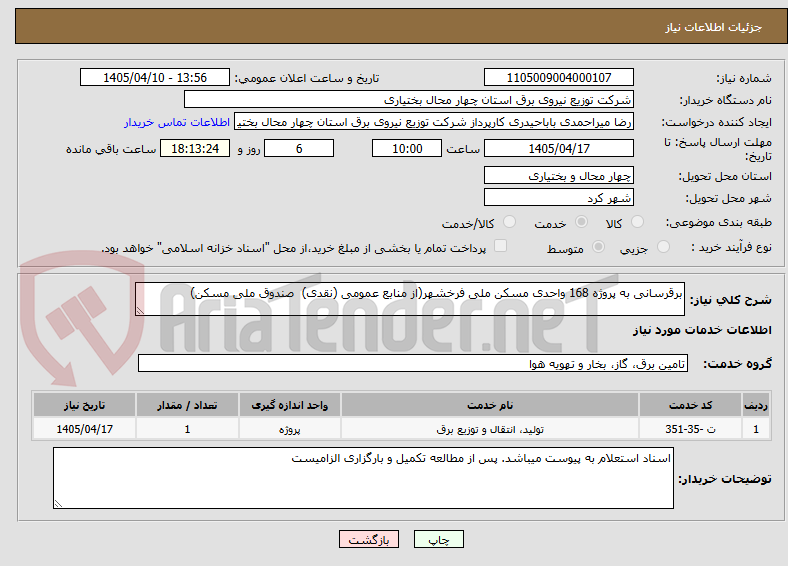Click the نام خدمت column header
This screenshot has width=788, height=566.
490,405
